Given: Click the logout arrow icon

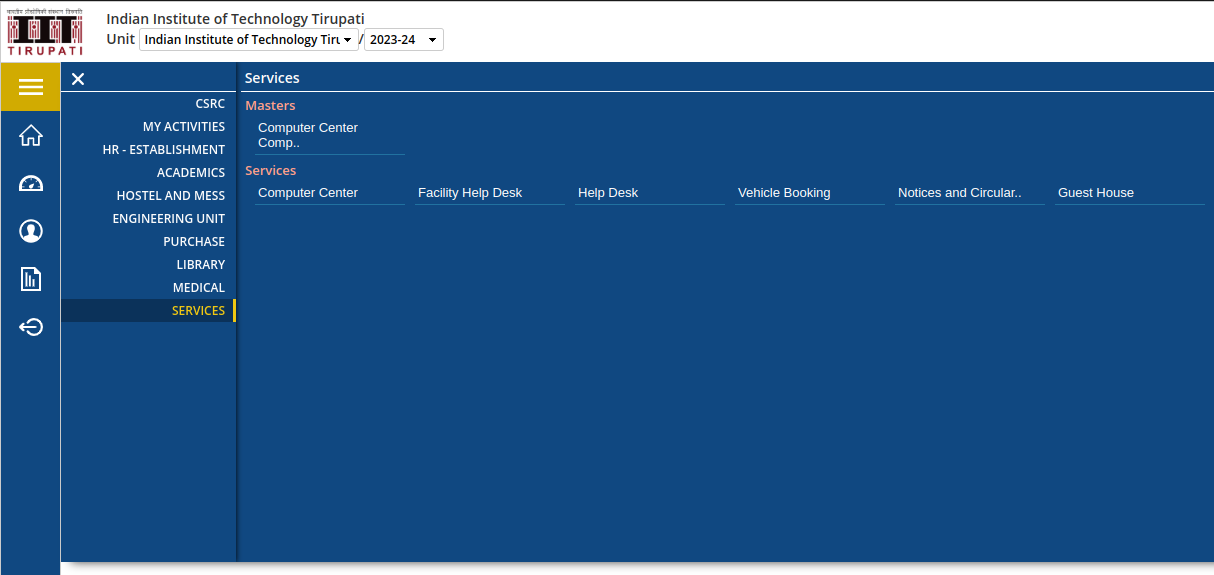Looking at the screenshot, I should point(31,327).
